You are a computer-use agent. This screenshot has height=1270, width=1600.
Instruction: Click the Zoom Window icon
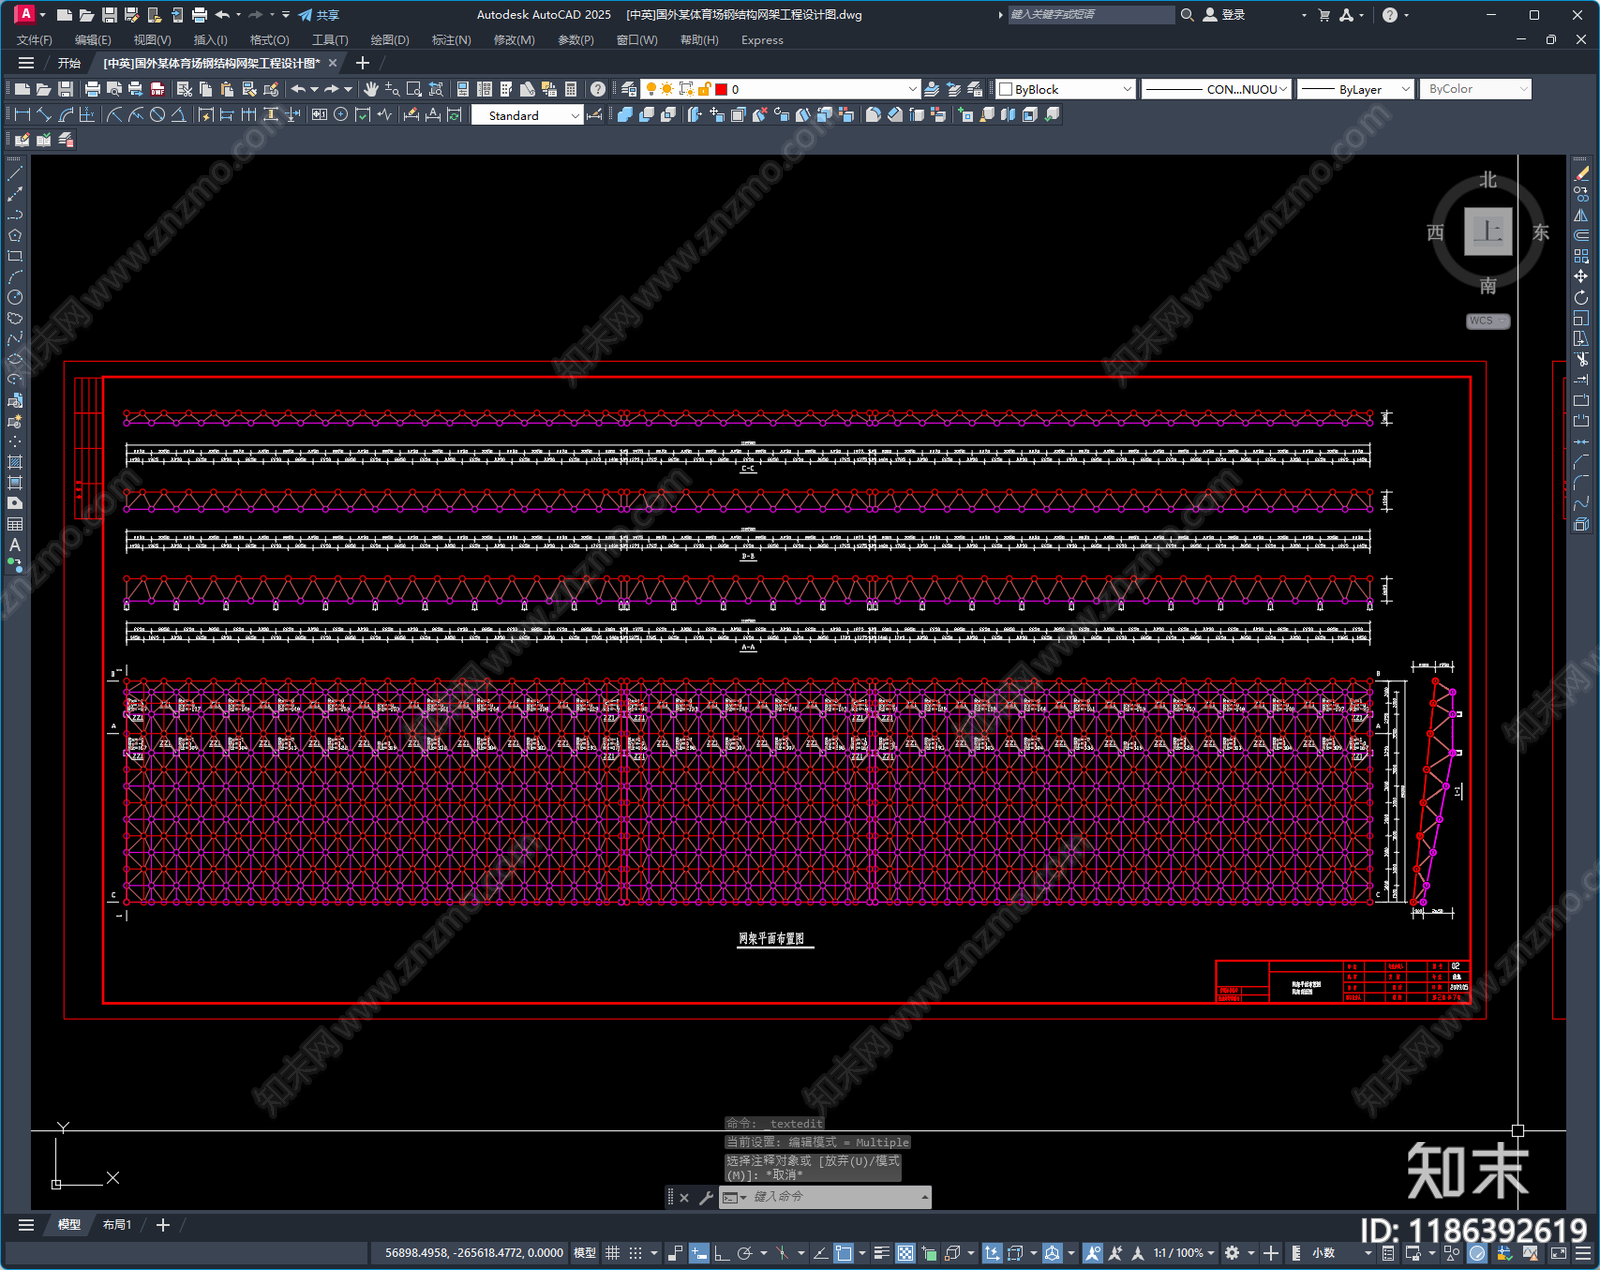coord(414,89)
